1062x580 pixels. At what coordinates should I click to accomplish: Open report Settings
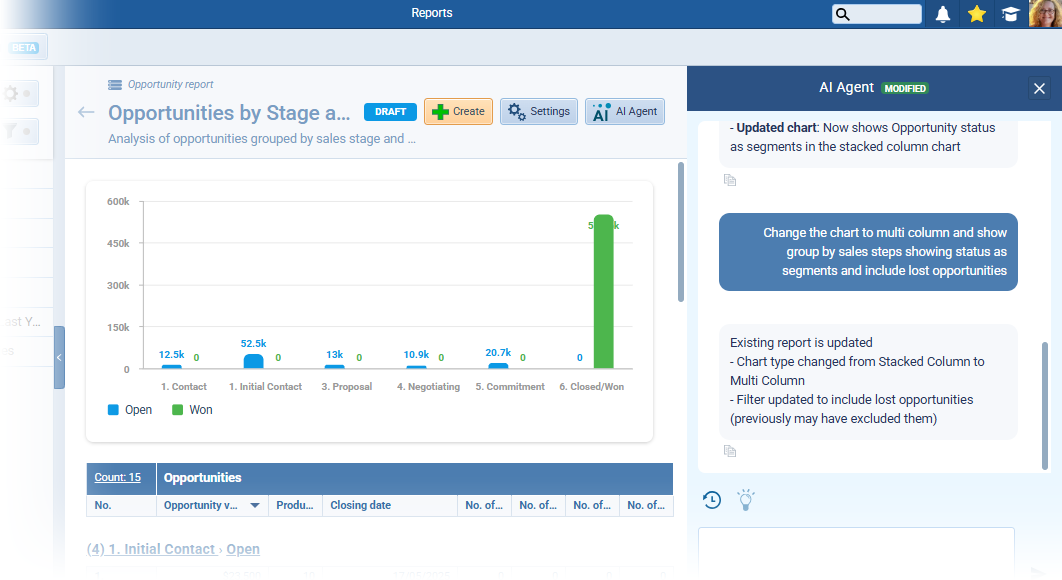click(x=538, y=112)
